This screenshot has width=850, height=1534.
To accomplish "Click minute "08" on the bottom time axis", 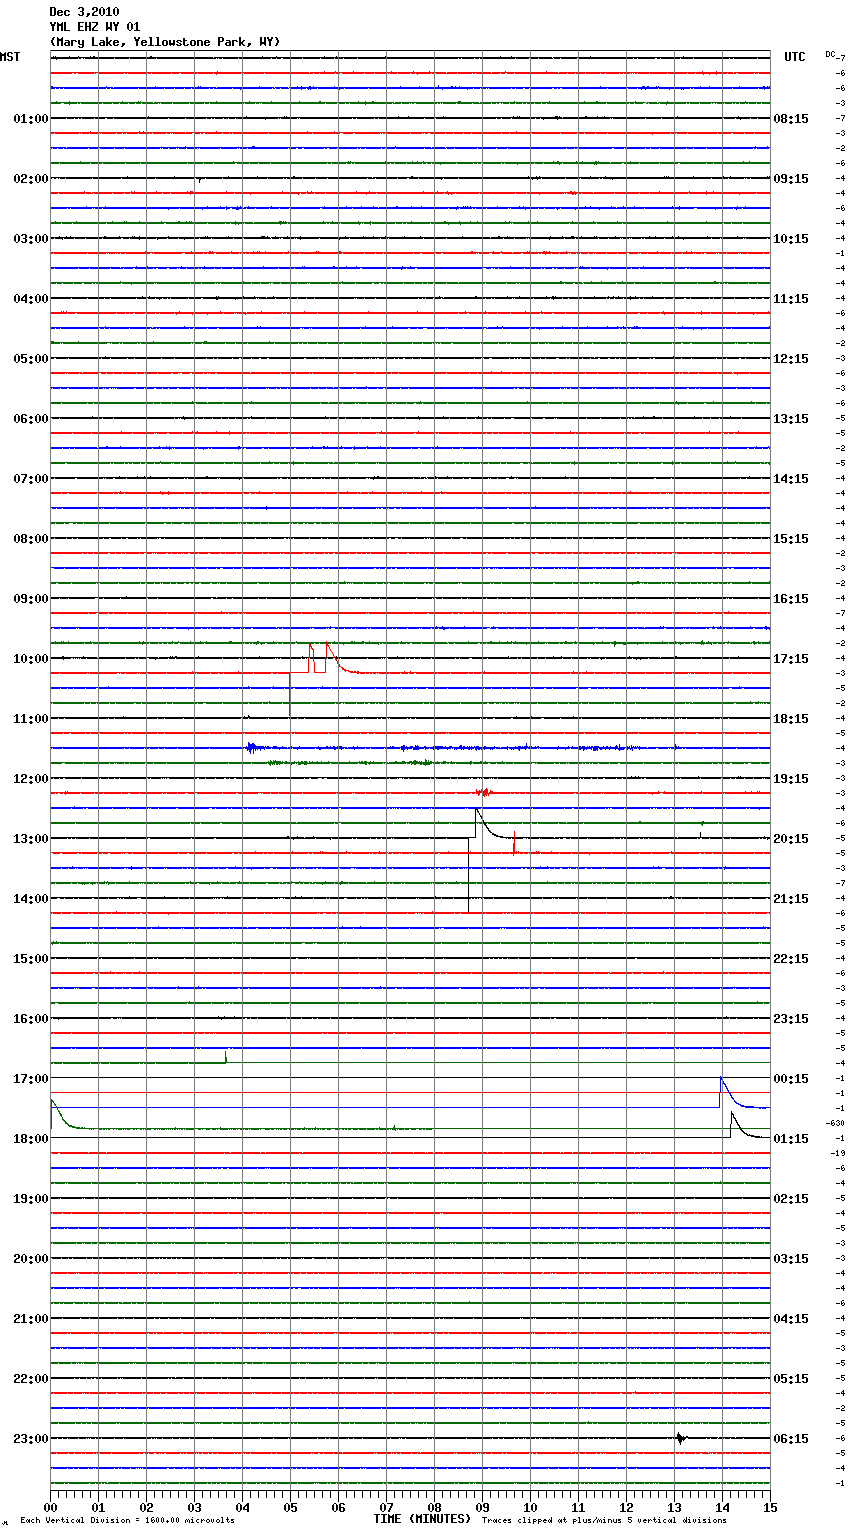I will pos(434,1506).
